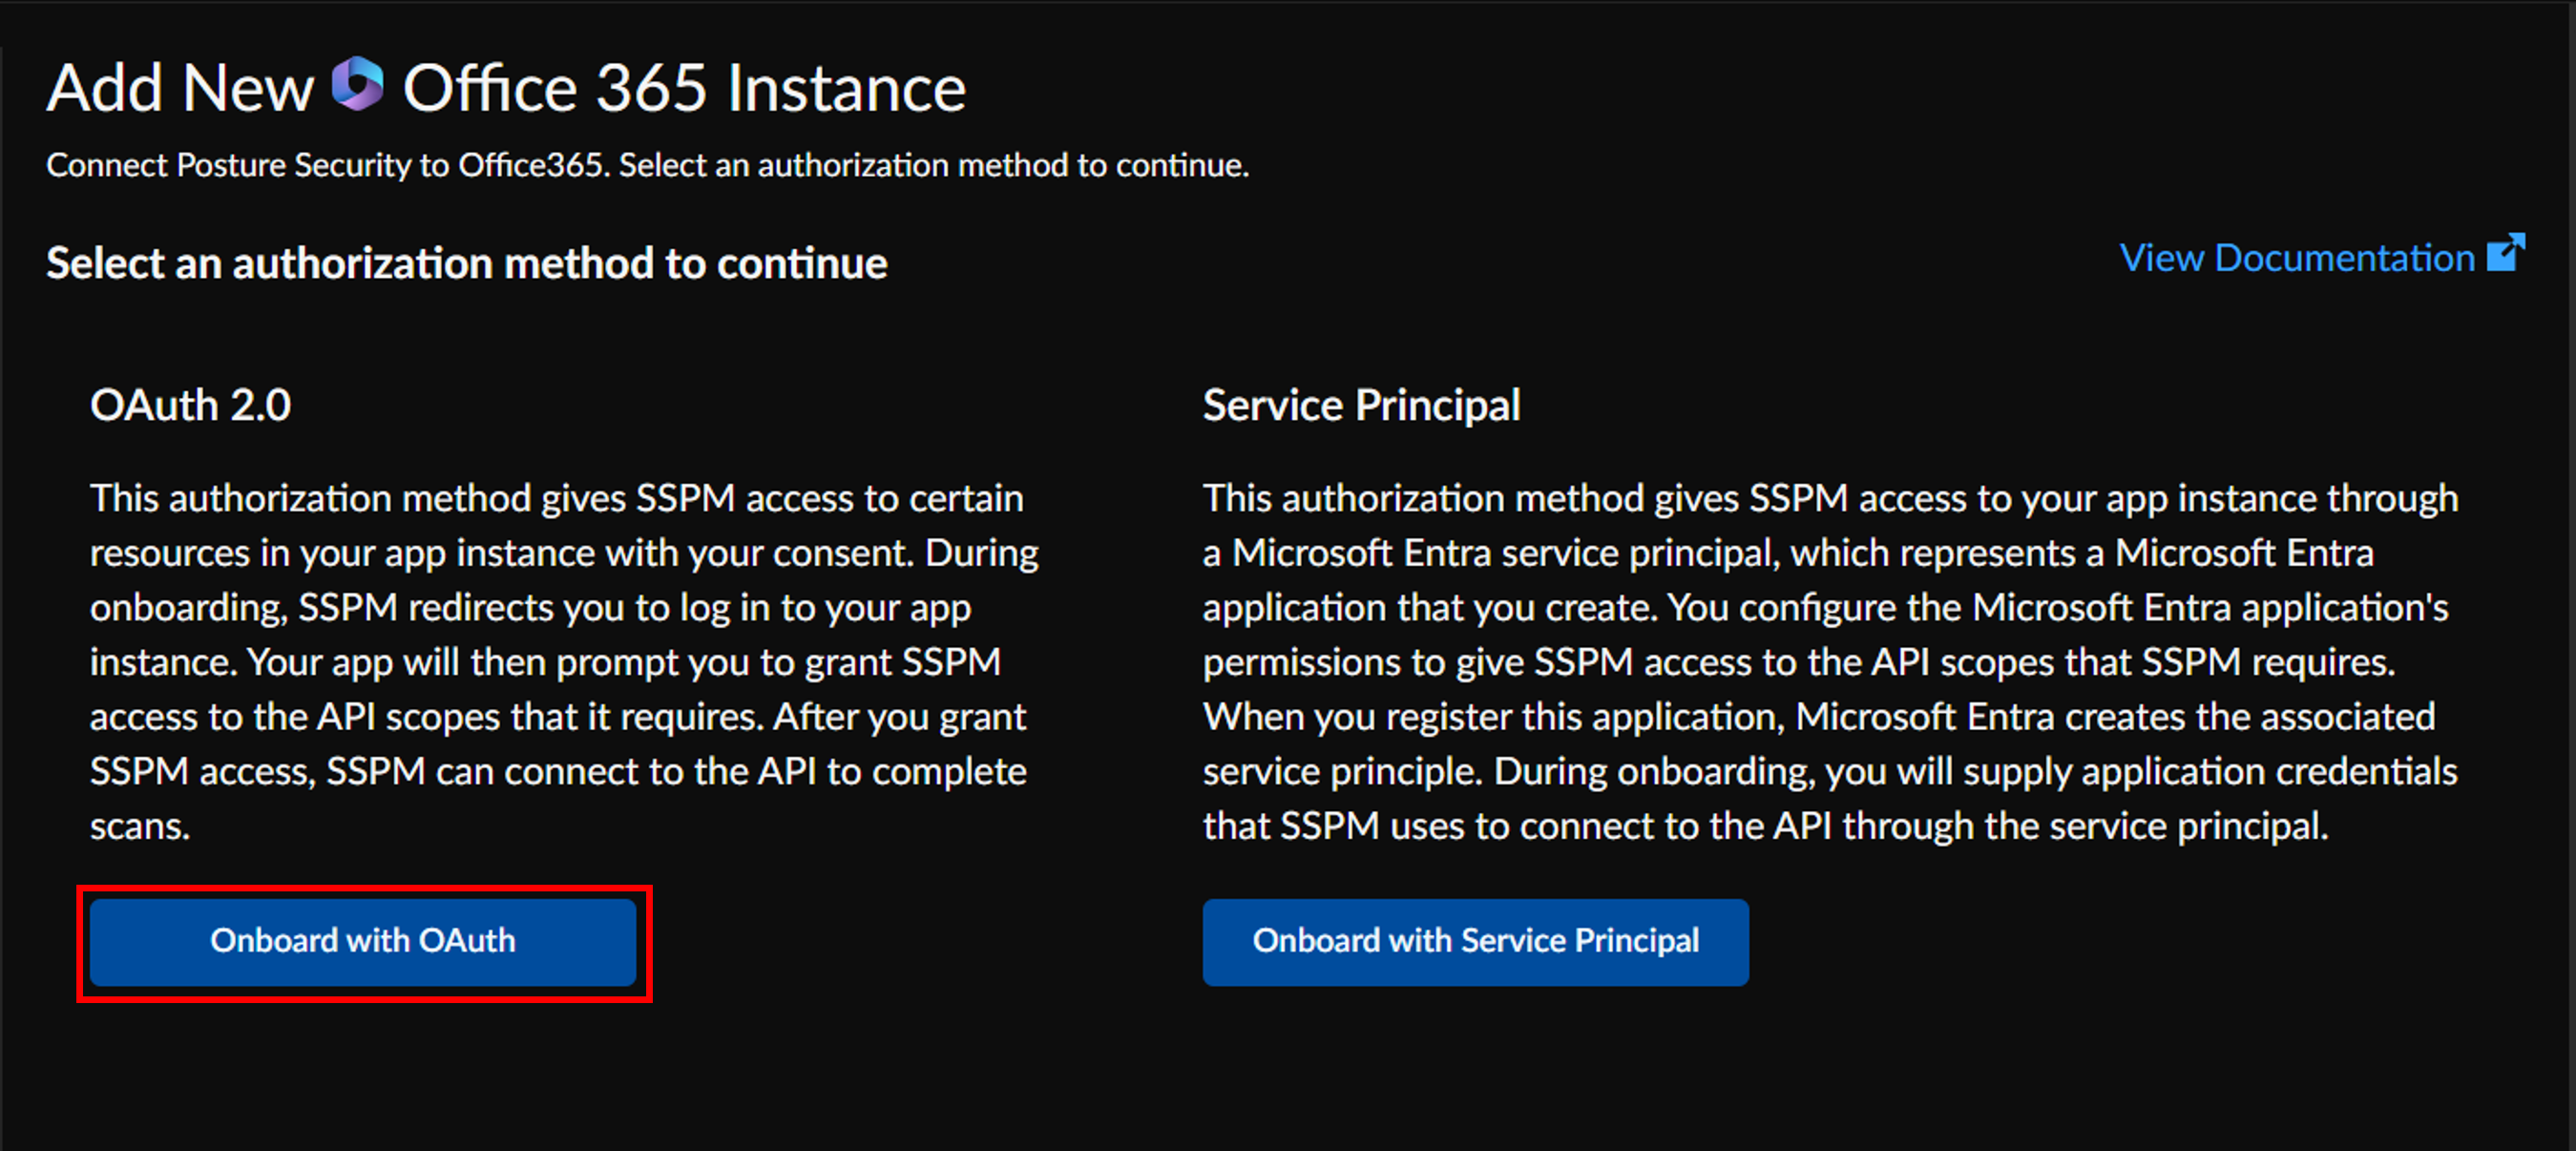Select the Service Principal heading

click(x=1361, y=405)
